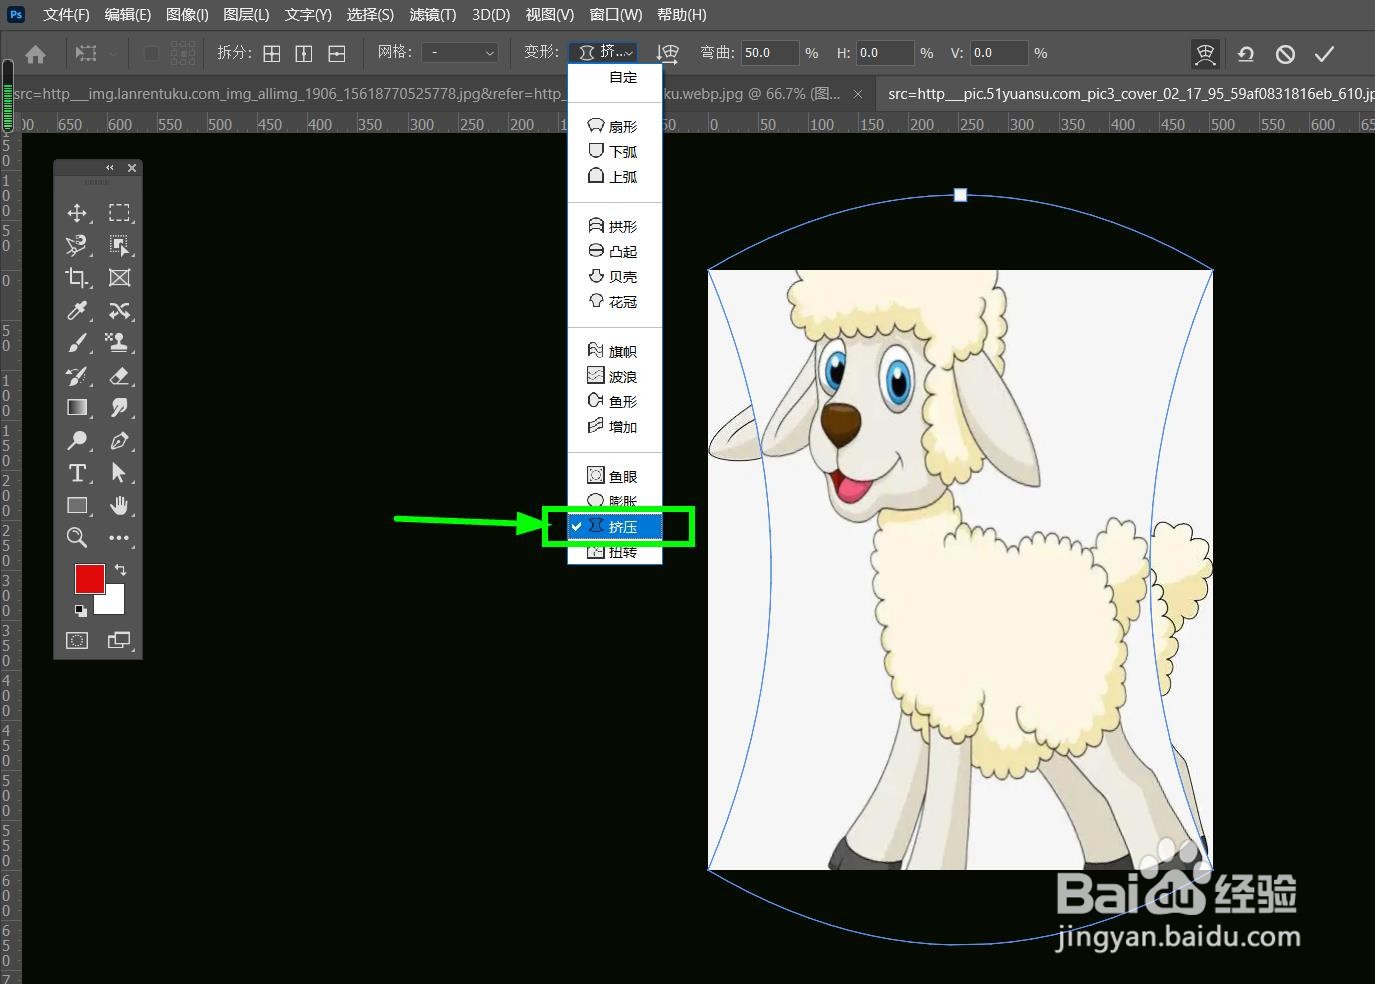Change screen mode
Image resolution: width=1375 pixels, height=984 pixels.
click(x=120, y=640)
